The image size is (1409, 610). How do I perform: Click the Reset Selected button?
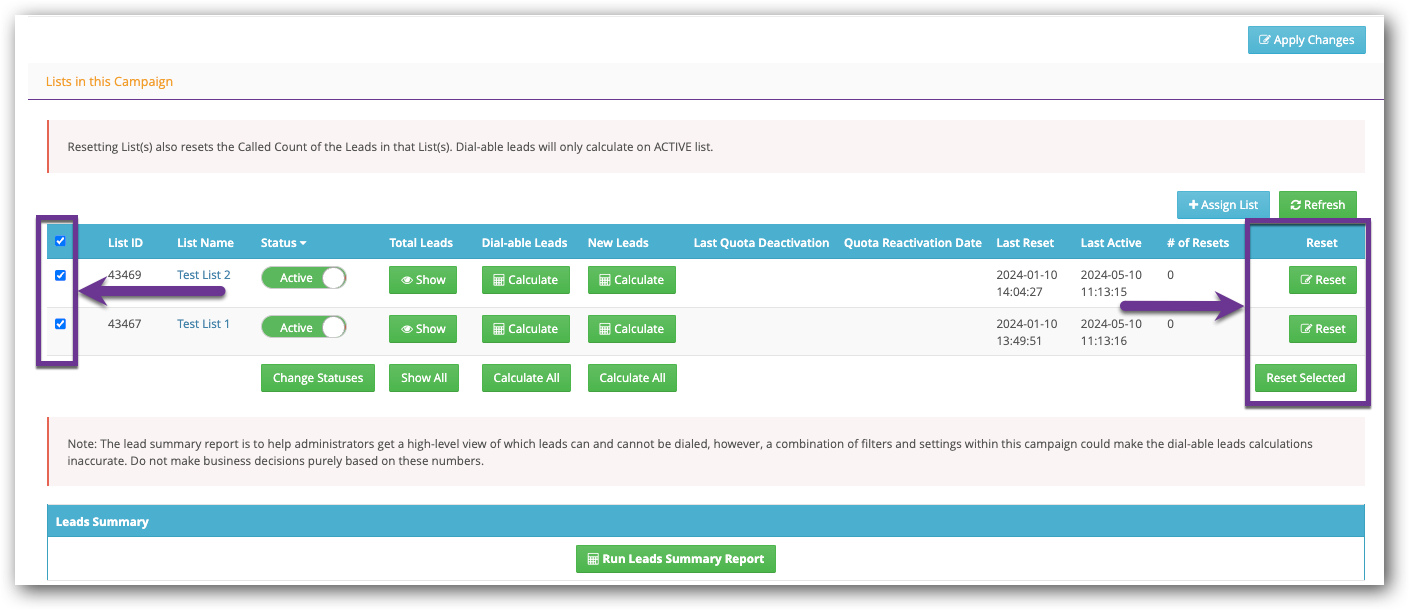[1305, 378]
